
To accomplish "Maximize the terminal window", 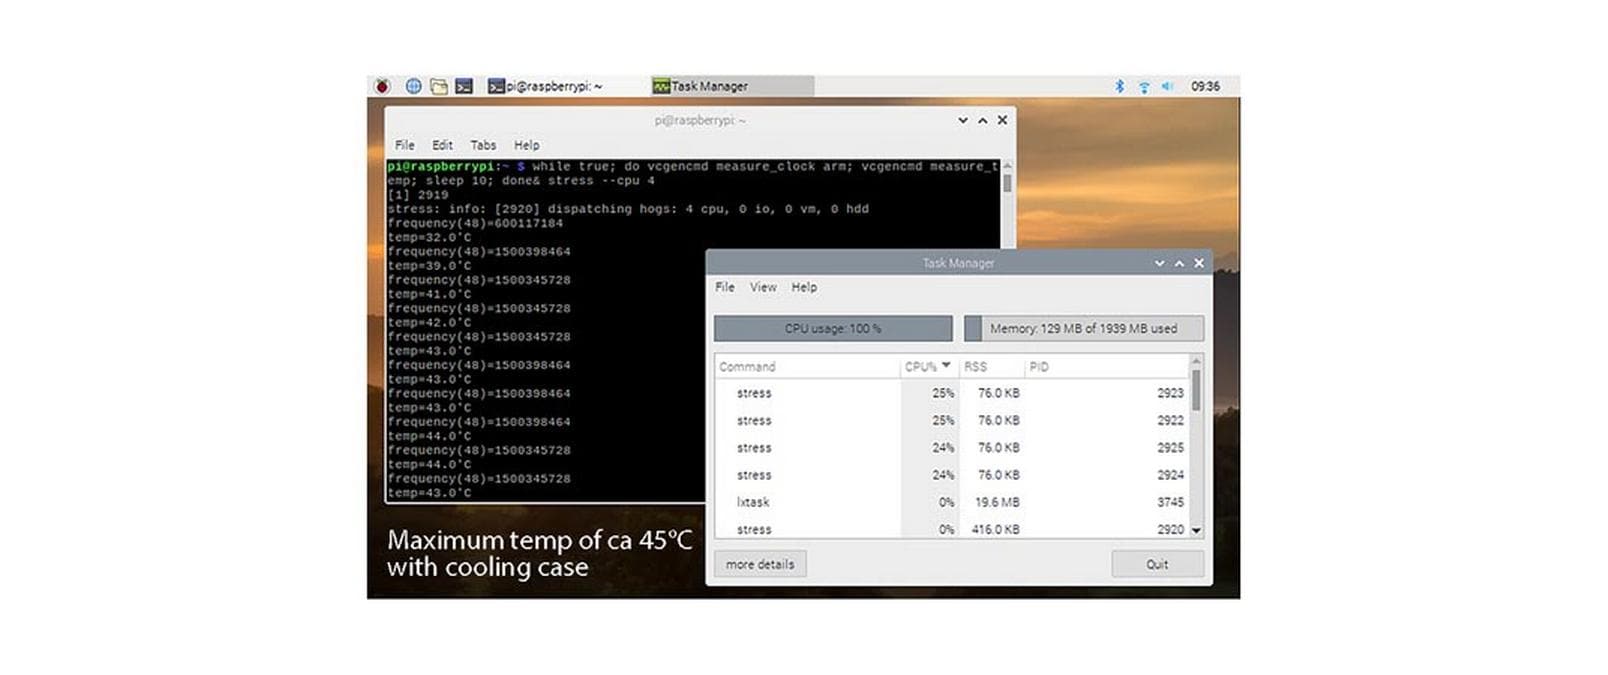I will coord(983,120).
